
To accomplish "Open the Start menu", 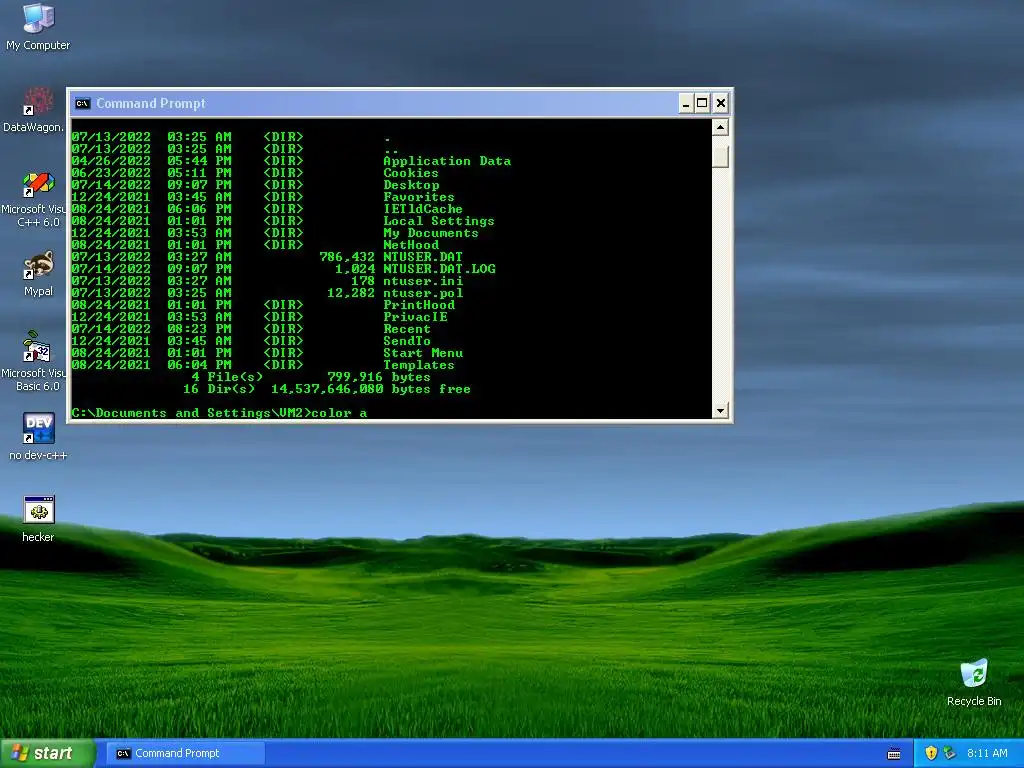I will tap(47, 753).
